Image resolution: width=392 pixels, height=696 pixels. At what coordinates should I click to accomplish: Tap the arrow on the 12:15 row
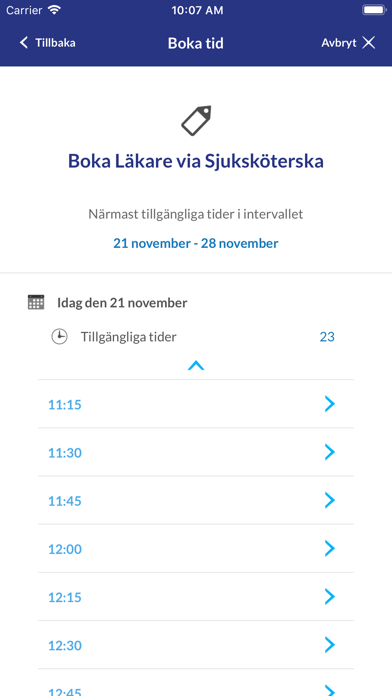[329, 597]
